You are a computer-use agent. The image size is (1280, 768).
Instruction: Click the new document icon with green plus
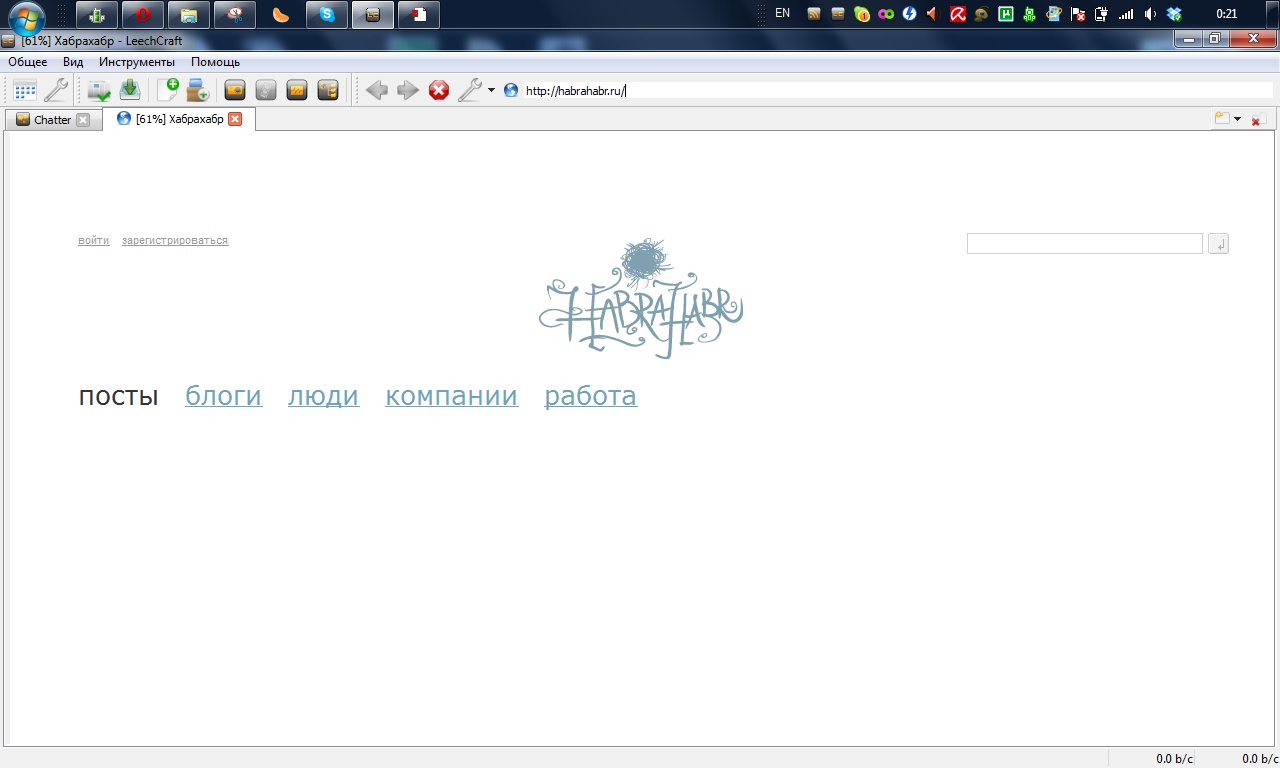(x=167, y=90)
